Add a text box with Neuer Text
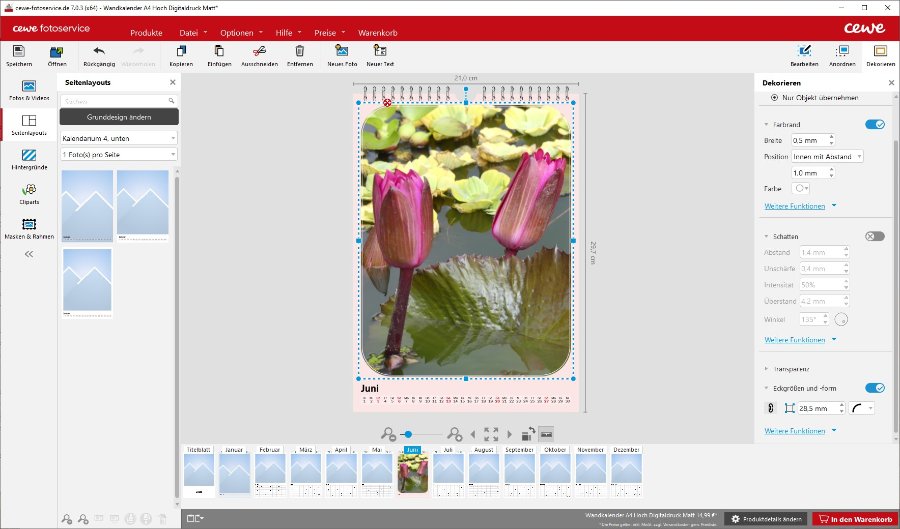This screenshot has width=900, height=529. pyautogui.click(x=380, y=50)
